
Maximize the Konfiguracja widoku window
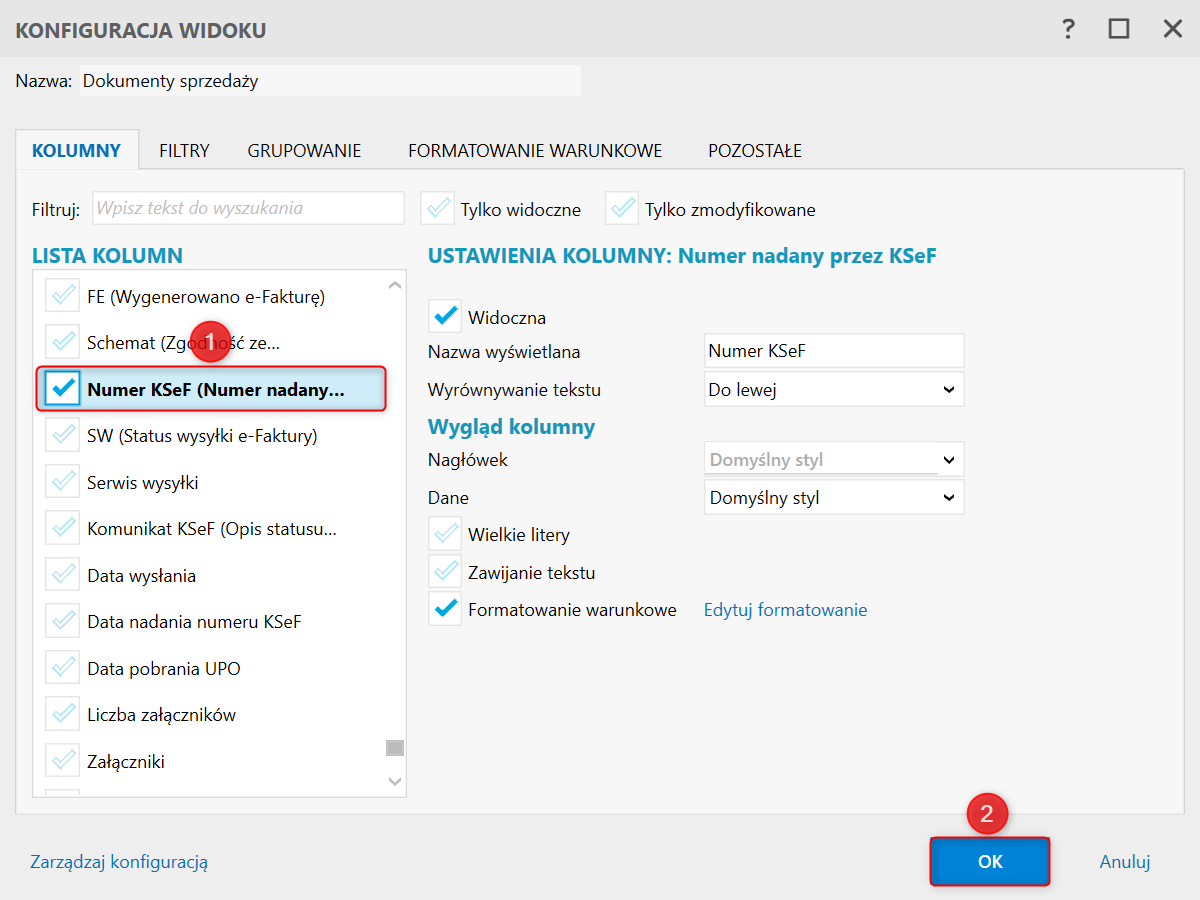1119,29
